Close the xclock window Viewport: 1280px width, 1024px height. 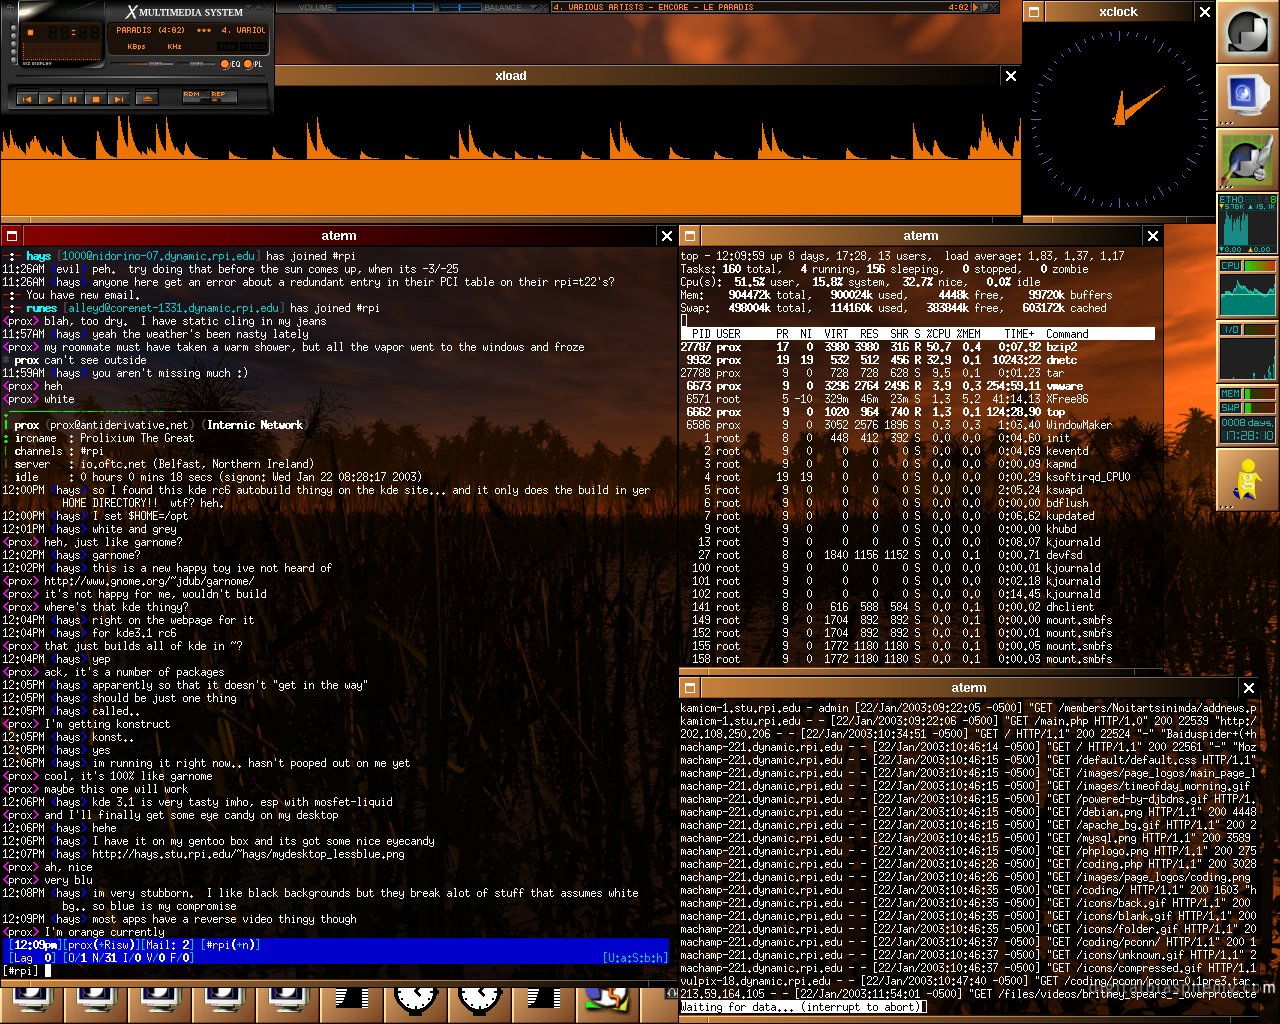[1204, 12]
